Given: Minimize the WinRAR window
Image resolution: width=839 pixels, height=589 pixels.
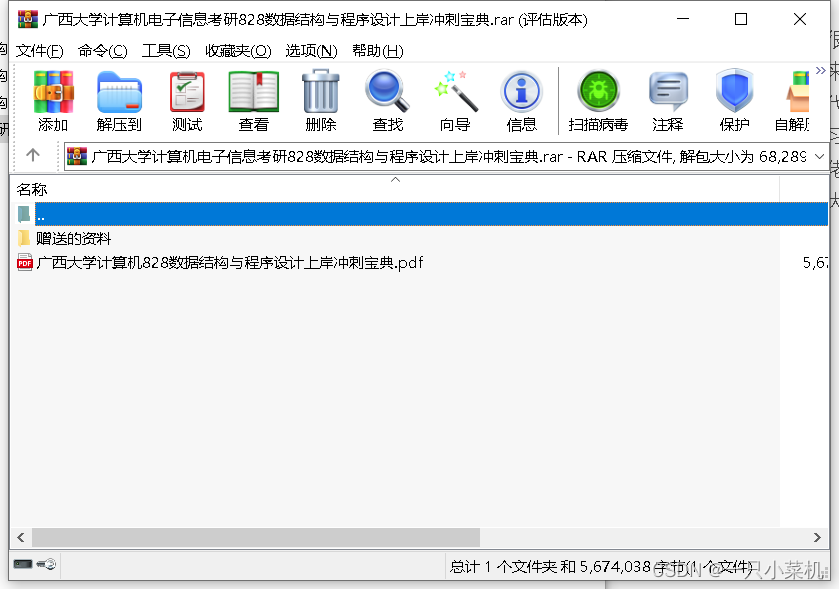Looking at the screenshot, I should coord(683,19).
